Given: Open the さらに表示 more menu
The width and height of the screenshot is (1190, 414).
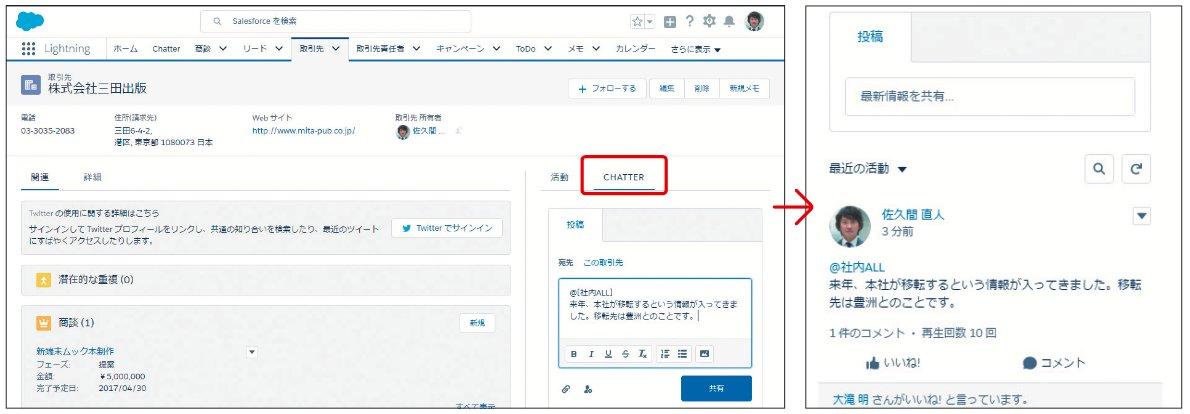Looking at the screenshot, I should [696, 49].
